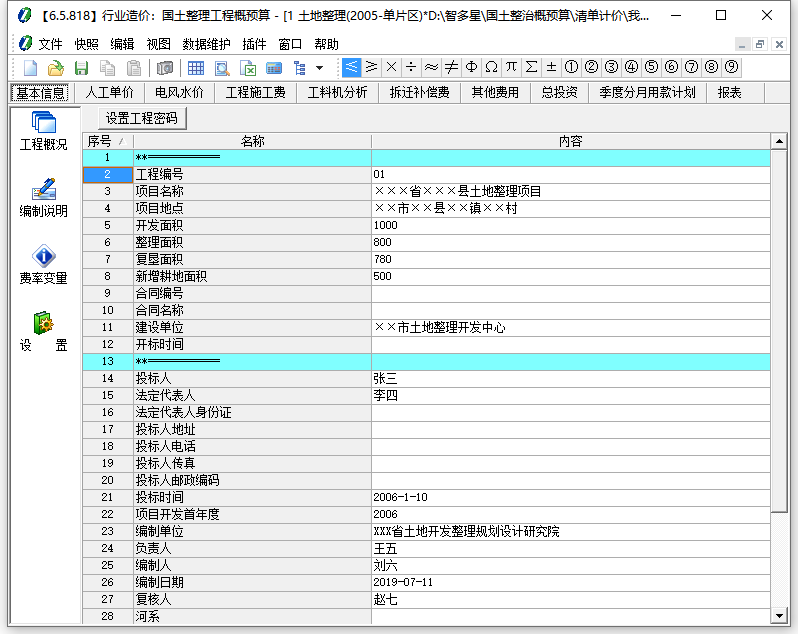This screenshot has height=634, width=798.
Task: Open the 数据维护 menu
Action: point(206,44)
